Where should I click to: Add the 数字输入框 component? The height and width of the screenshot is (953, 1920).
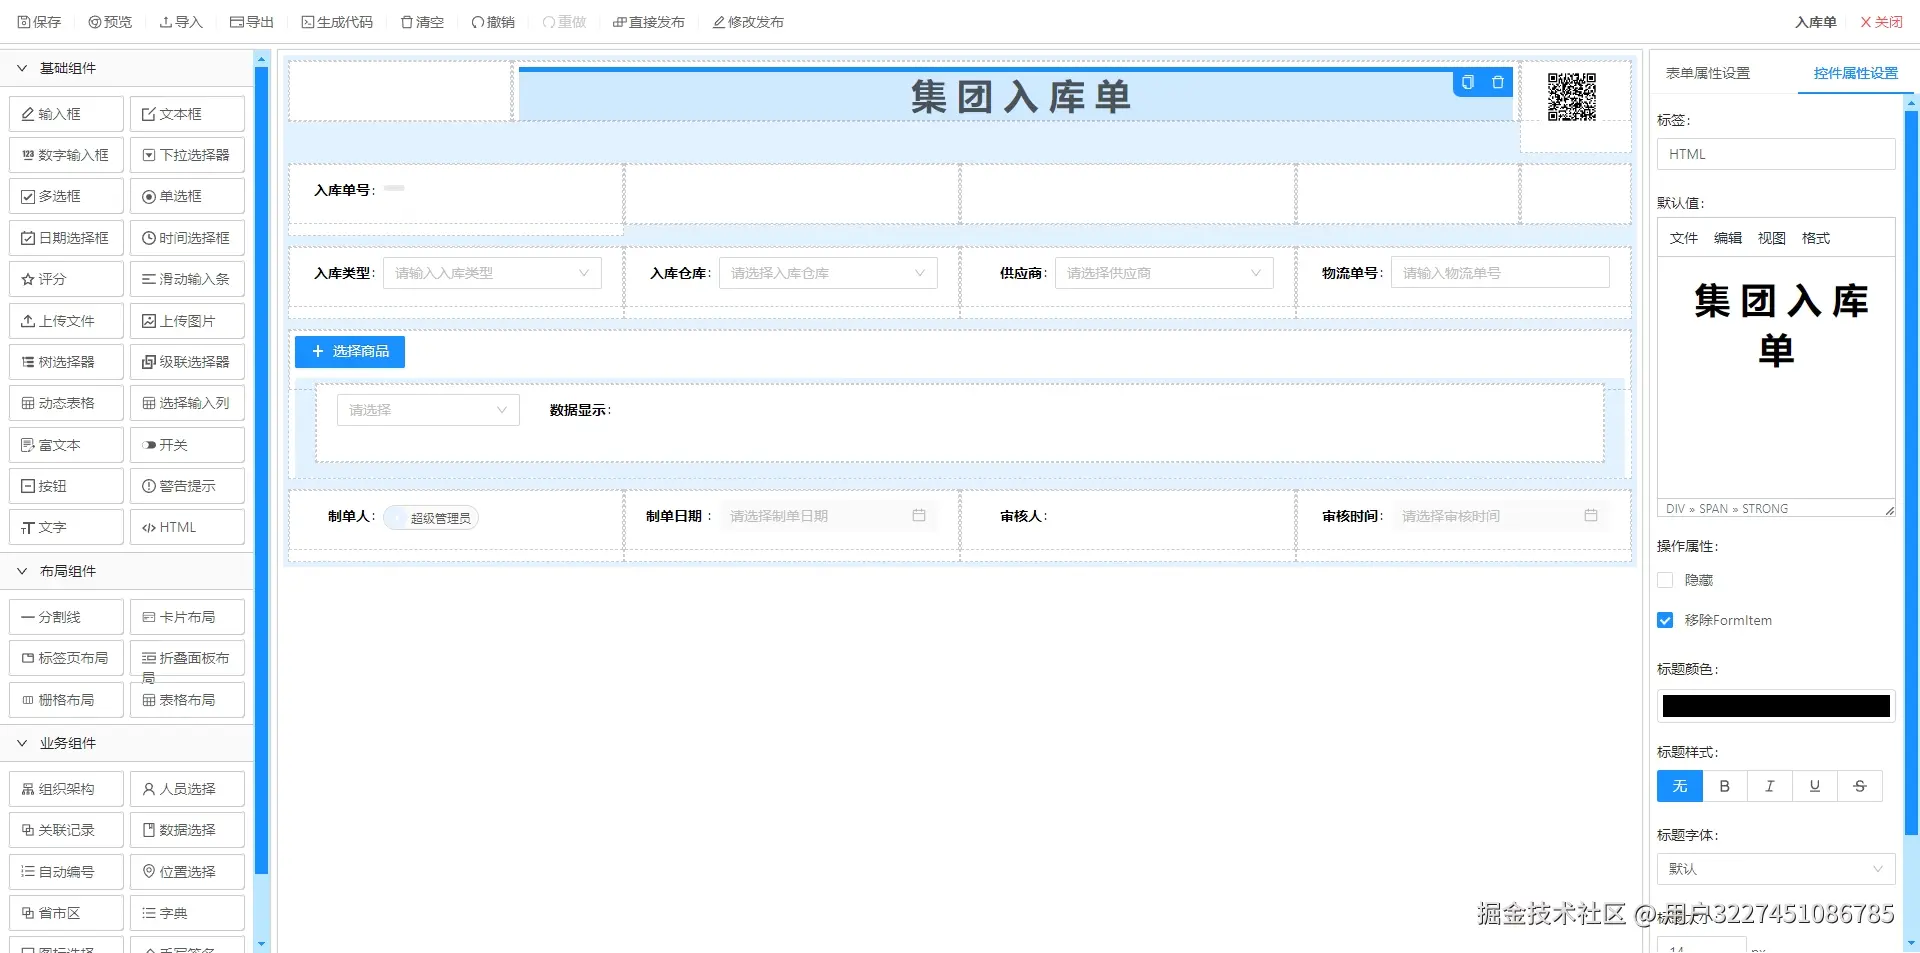(67, 155)
